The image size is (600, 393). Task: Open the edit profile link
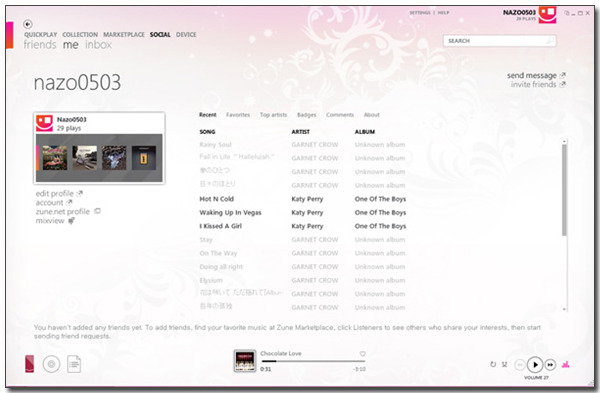click(x=55, y=194)
